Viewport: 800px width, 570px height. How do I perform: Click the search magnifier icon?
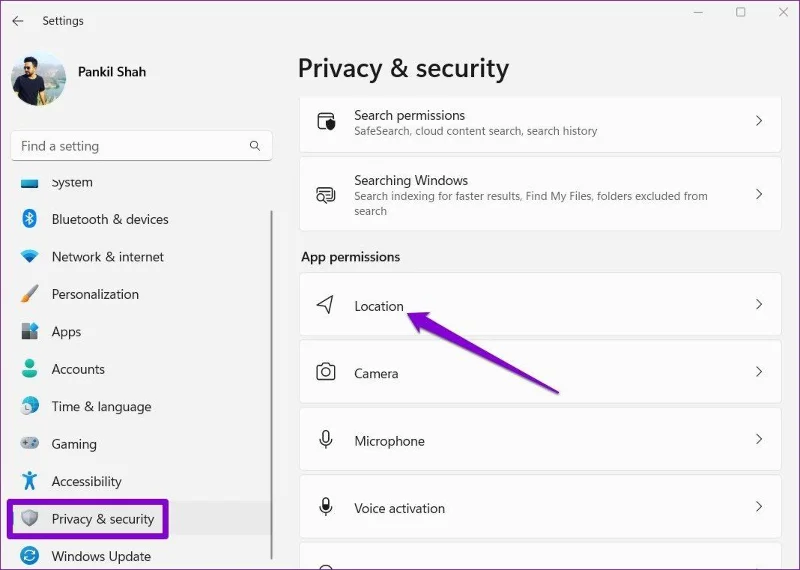(x=255, y=146)
